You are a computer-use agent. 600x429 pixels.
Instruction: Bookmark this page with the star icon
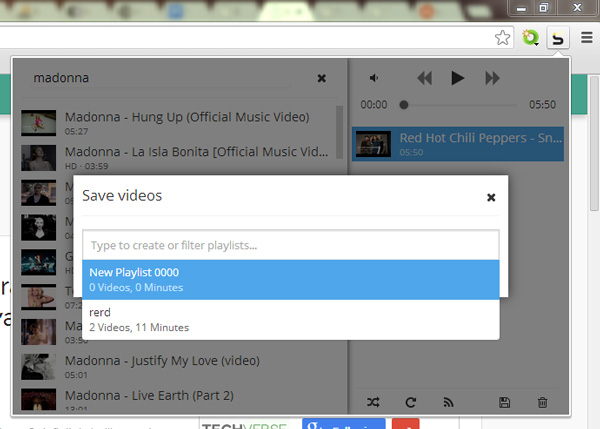click(502, 38)
